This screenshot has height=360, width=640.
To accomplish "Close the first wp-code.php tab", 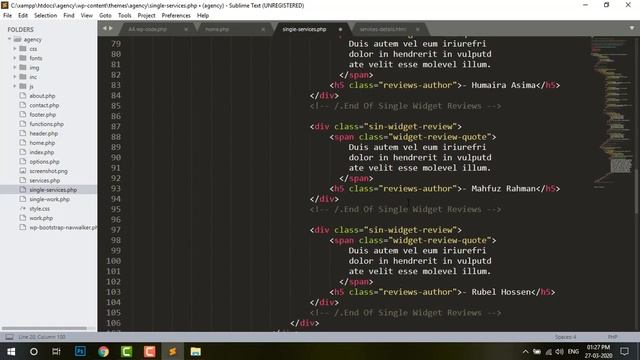I will pos(186,29).
